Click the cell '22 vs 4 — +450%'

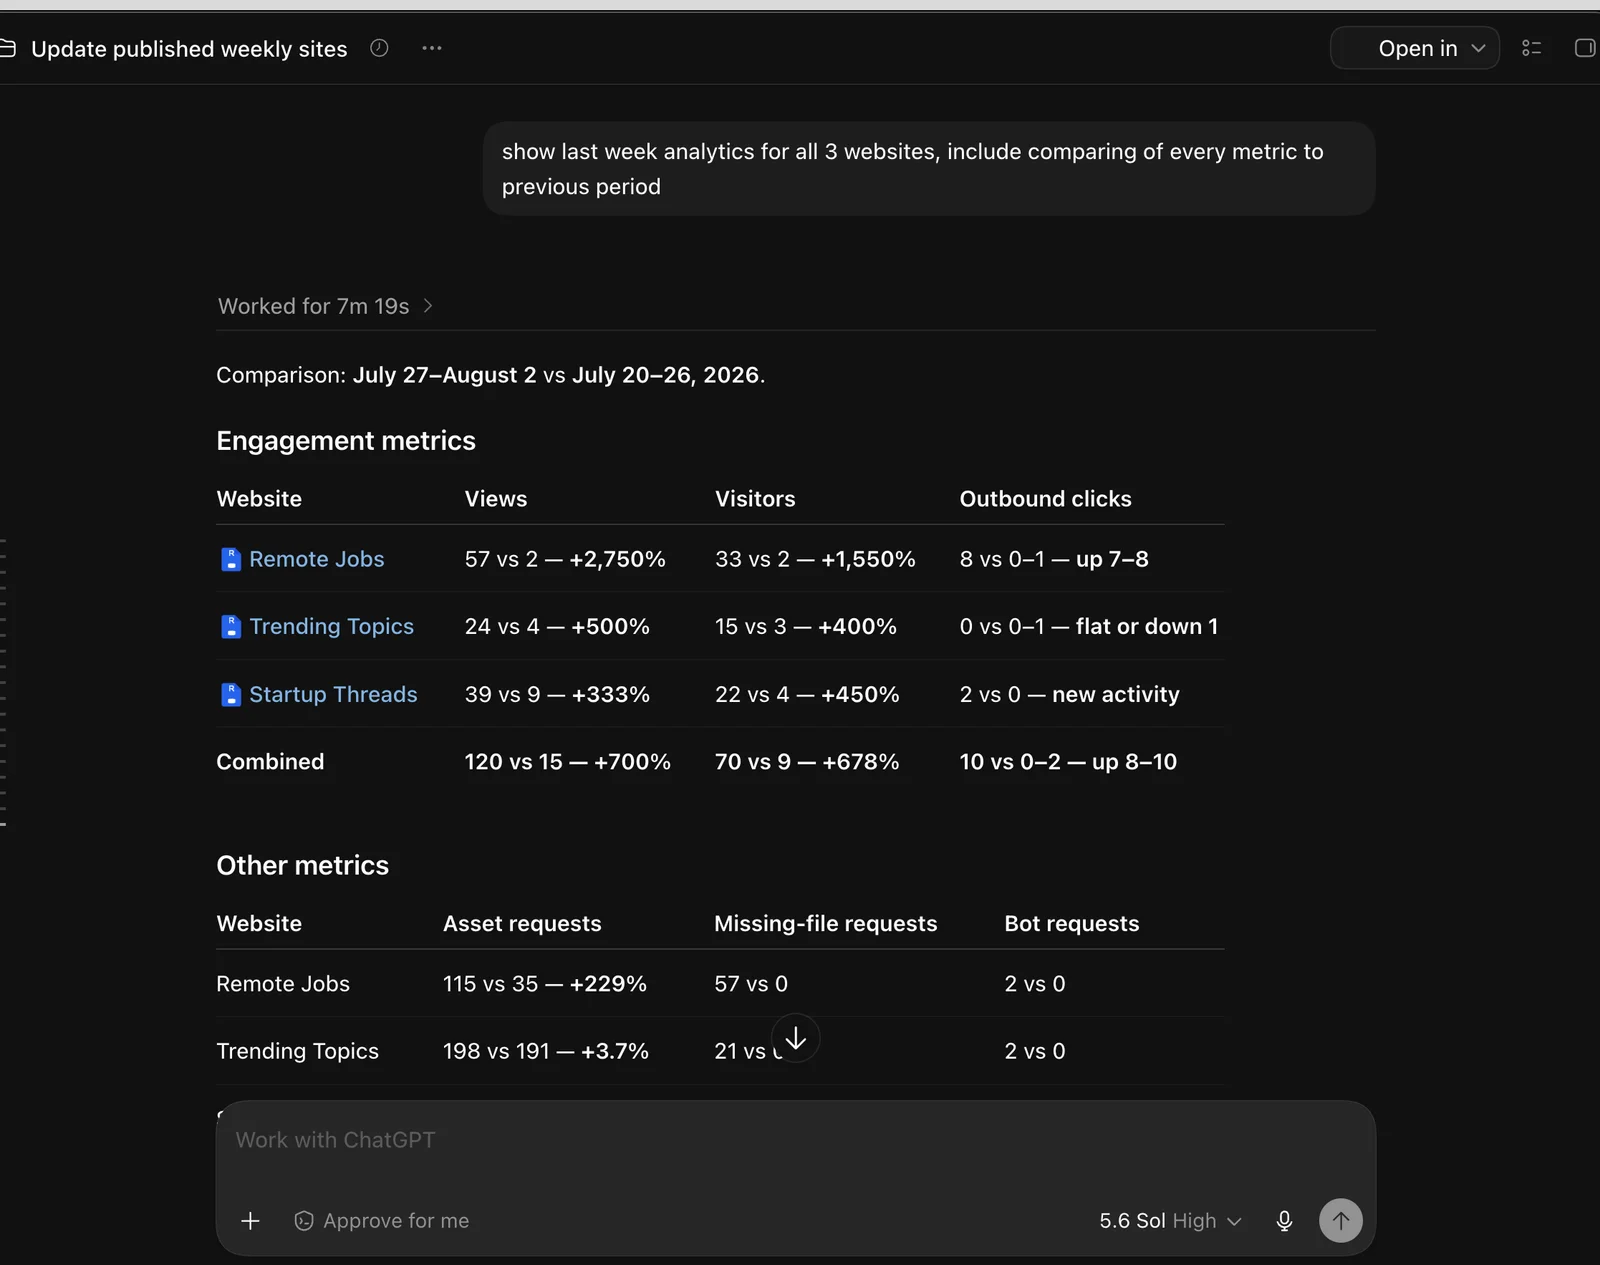(807, 694)
